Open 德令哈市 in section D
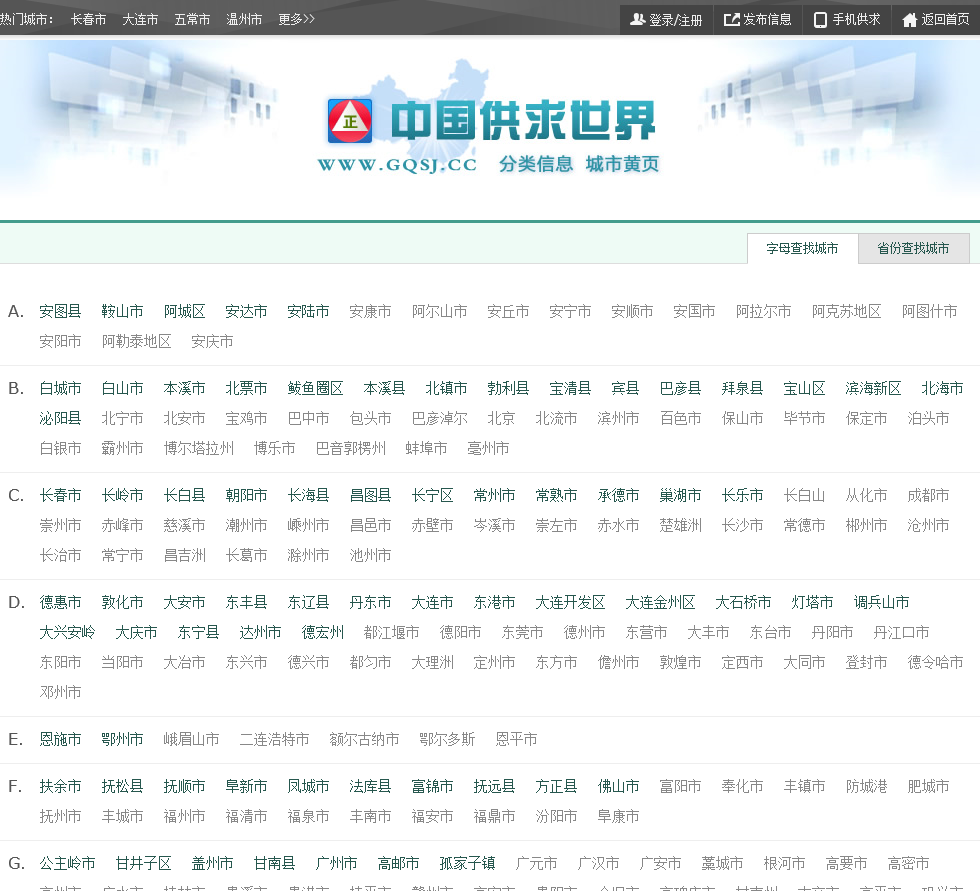The image size is (980, 891). click(x=935, y=662)
